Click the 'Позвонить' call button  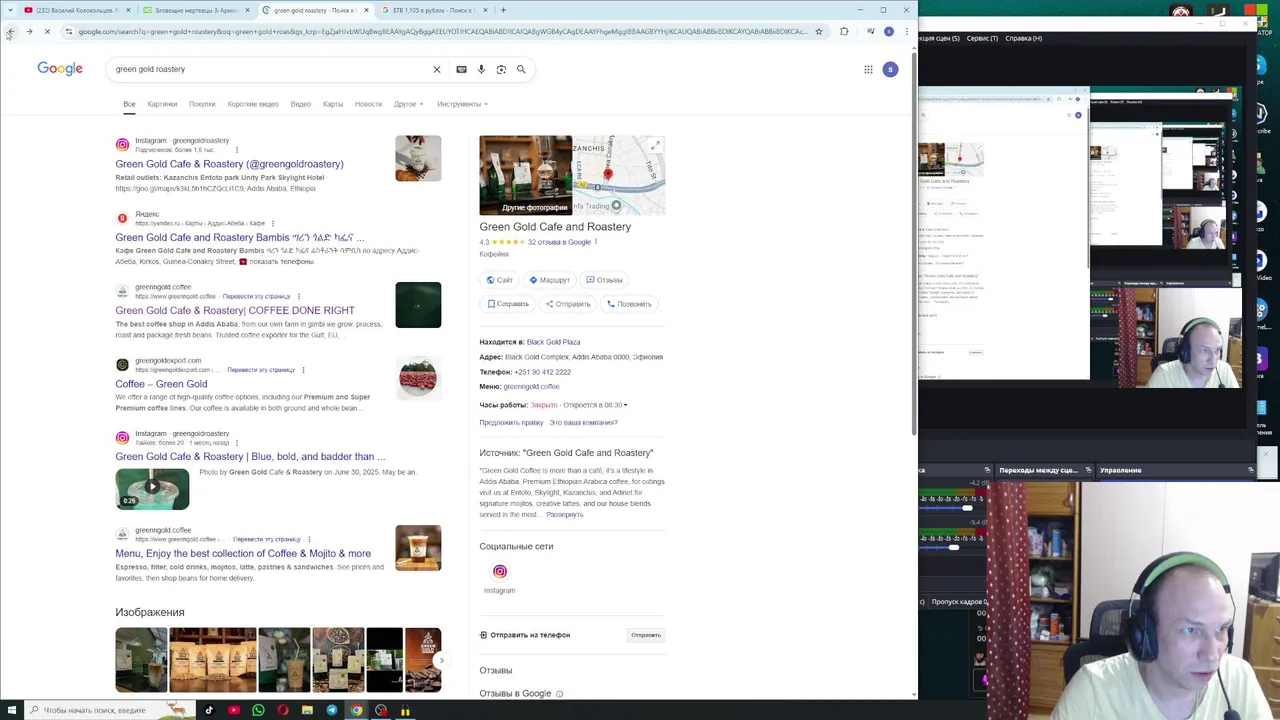629,304
